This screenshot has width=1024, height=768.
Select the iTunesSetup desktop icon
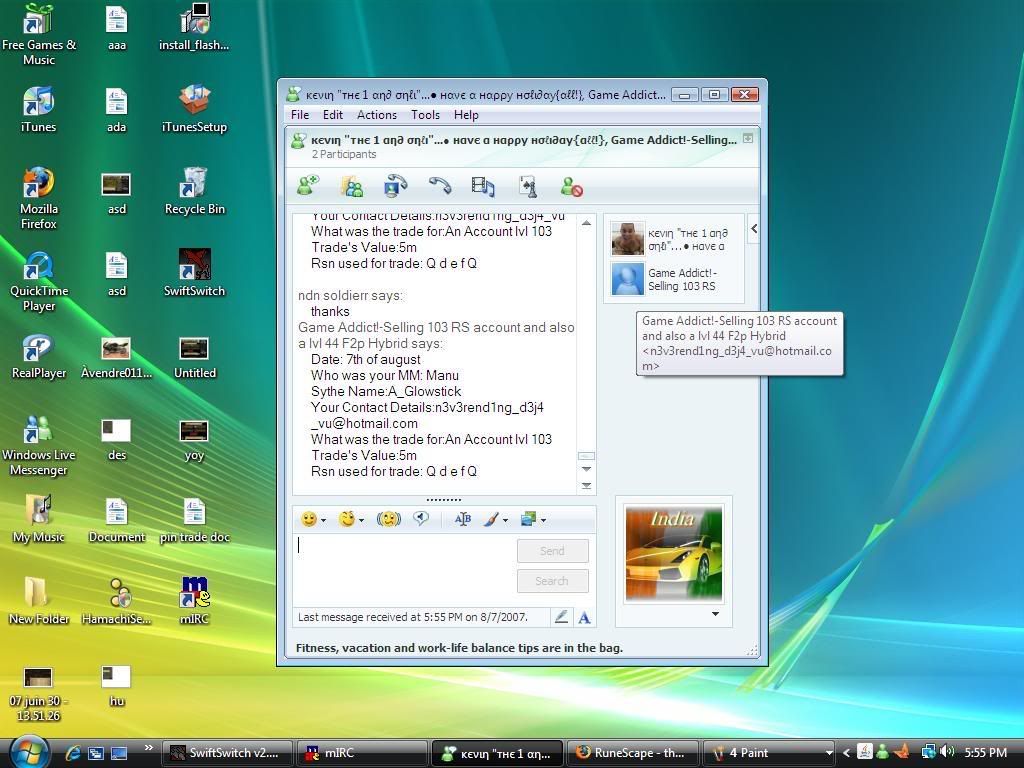195,109
